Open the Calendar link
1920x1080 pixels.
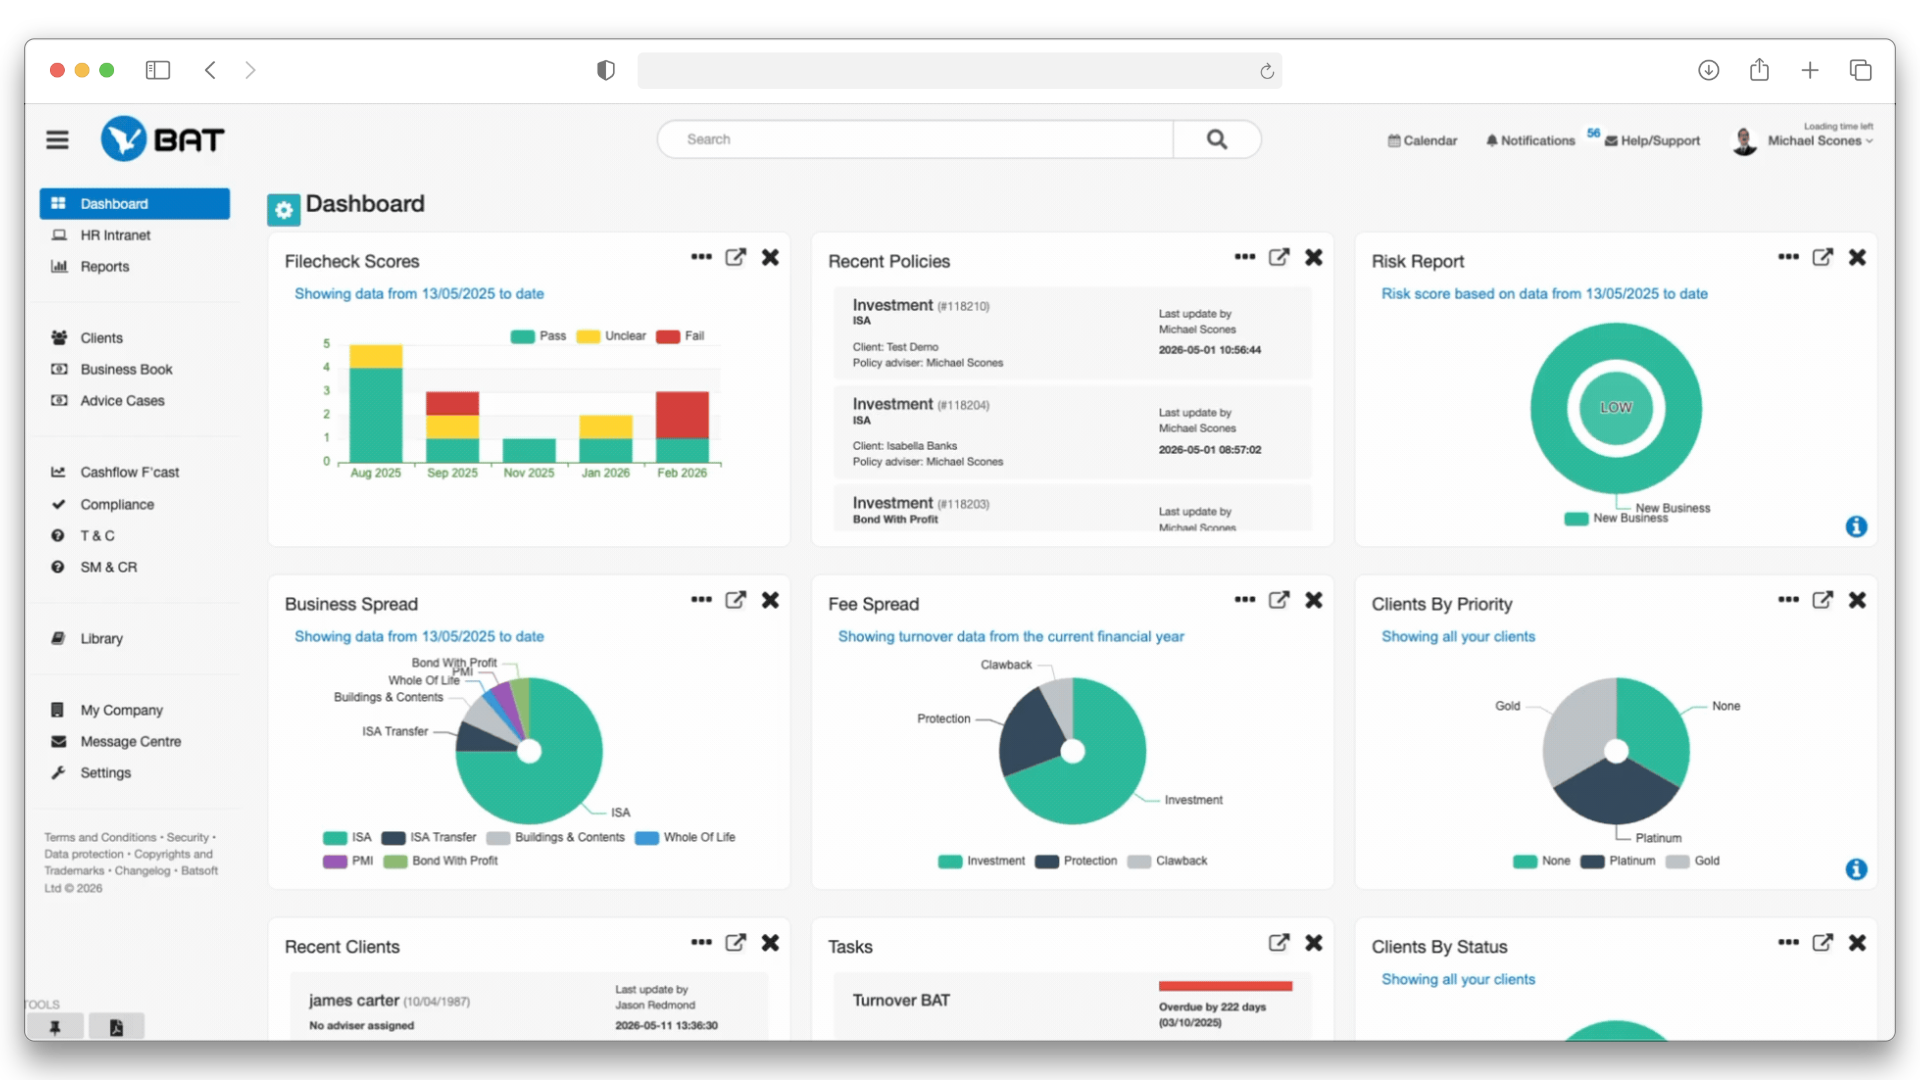point(1422,141)
